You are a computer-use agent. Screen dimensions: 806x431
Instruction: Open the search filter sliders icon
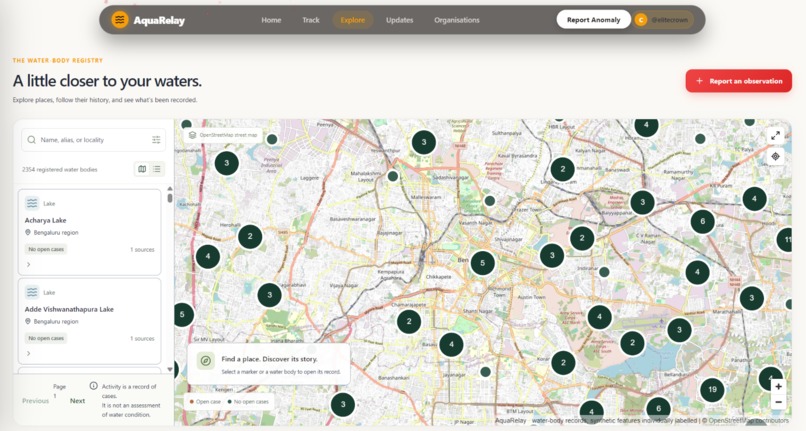(x=156, y=140)
